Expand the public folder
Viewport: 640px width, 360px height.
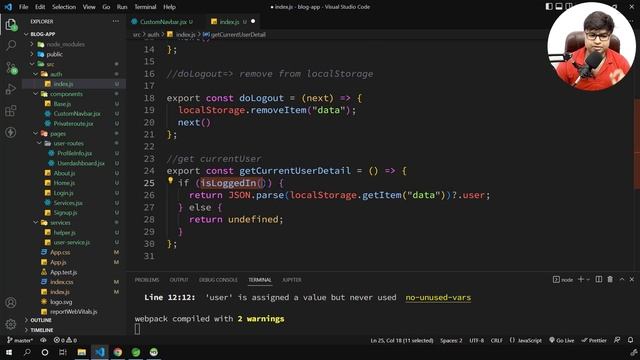click(x=54, y=54)
